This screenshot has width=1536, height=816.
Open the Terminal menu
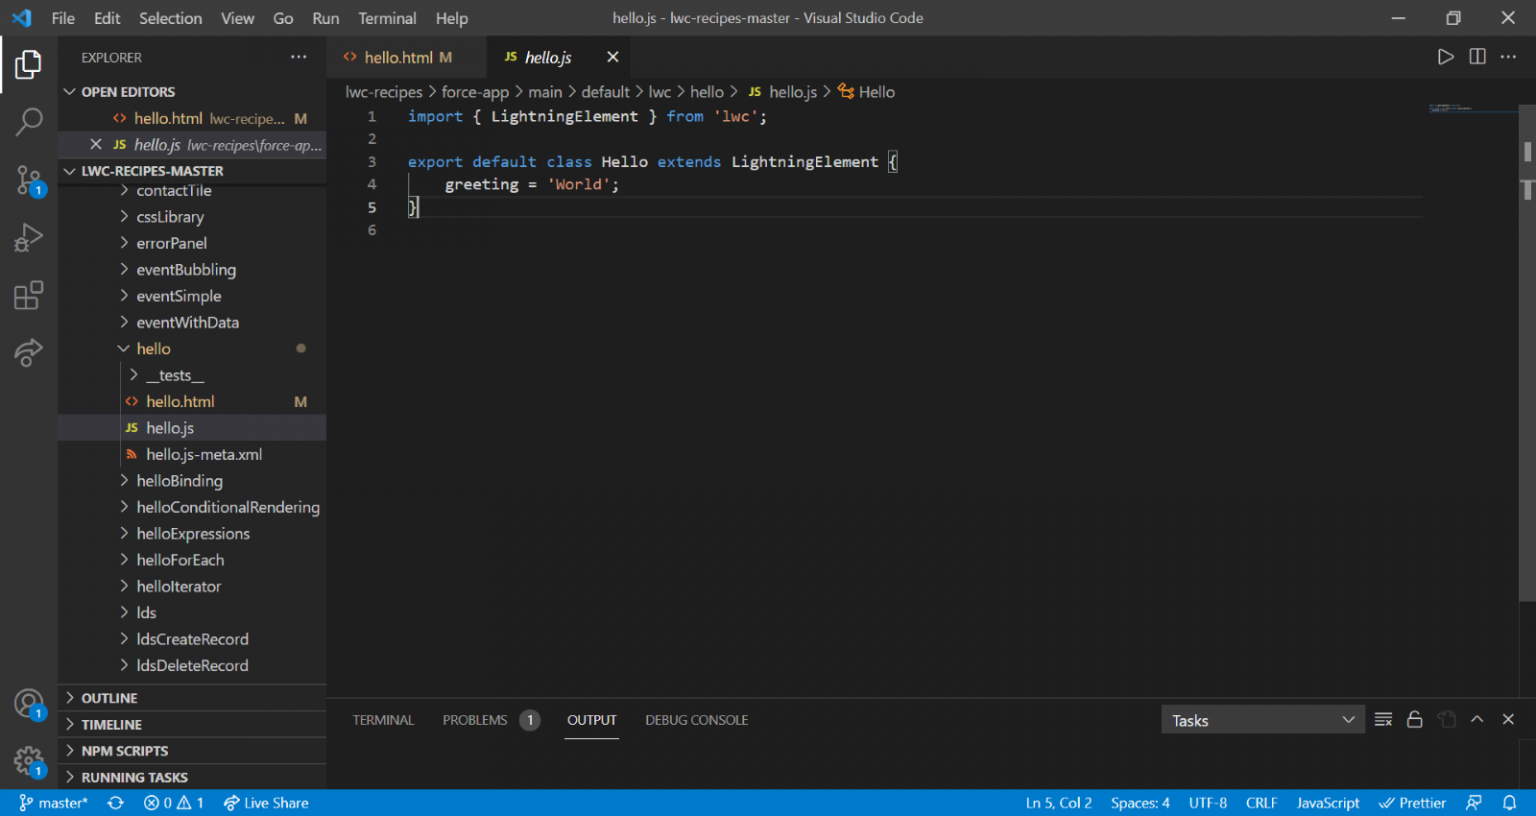coord(387,18)
